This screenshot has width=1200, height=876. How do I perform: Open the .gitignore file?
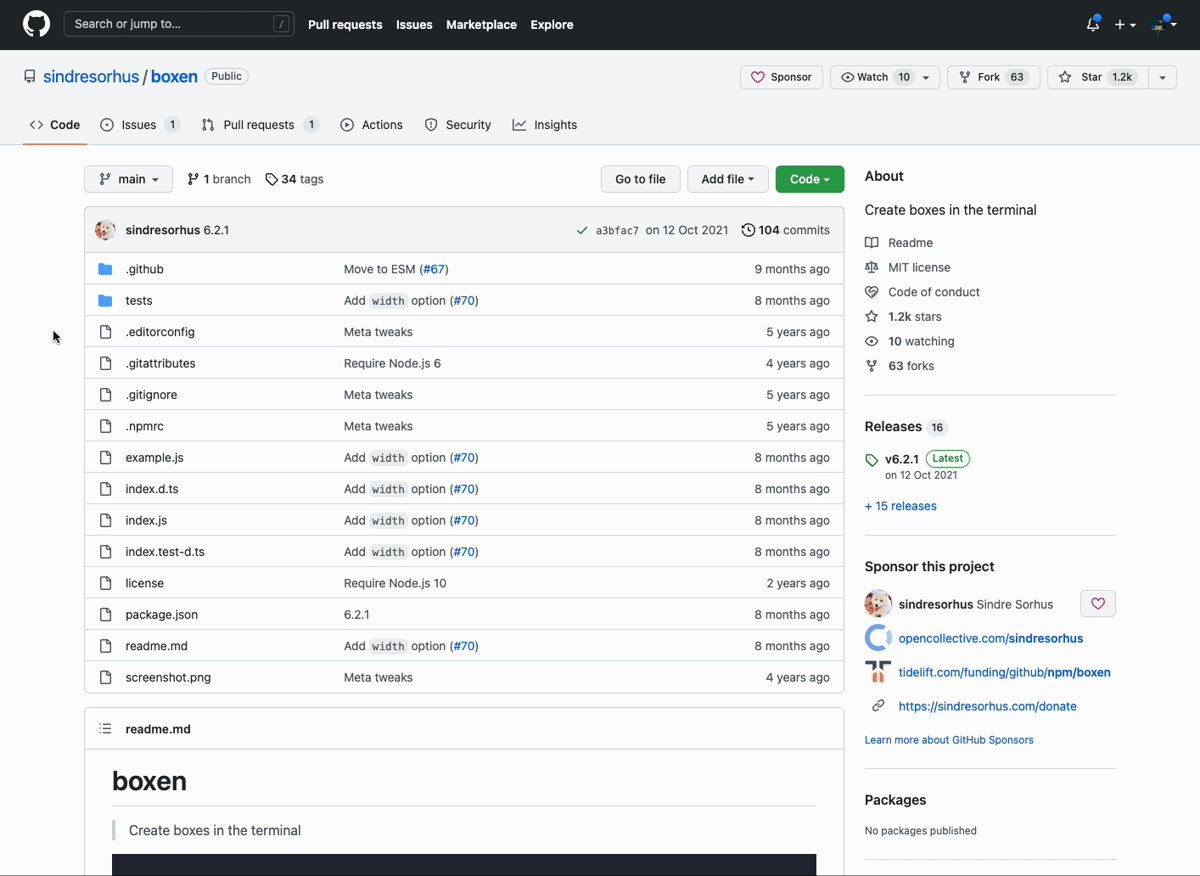click(151, 395)
